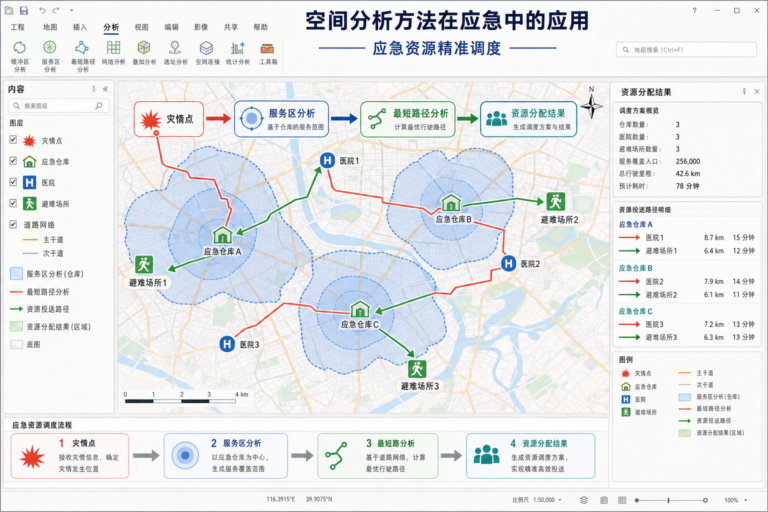The image size is (768, 512).
Task: Open the 工程 menu
Action: (18, 27)
